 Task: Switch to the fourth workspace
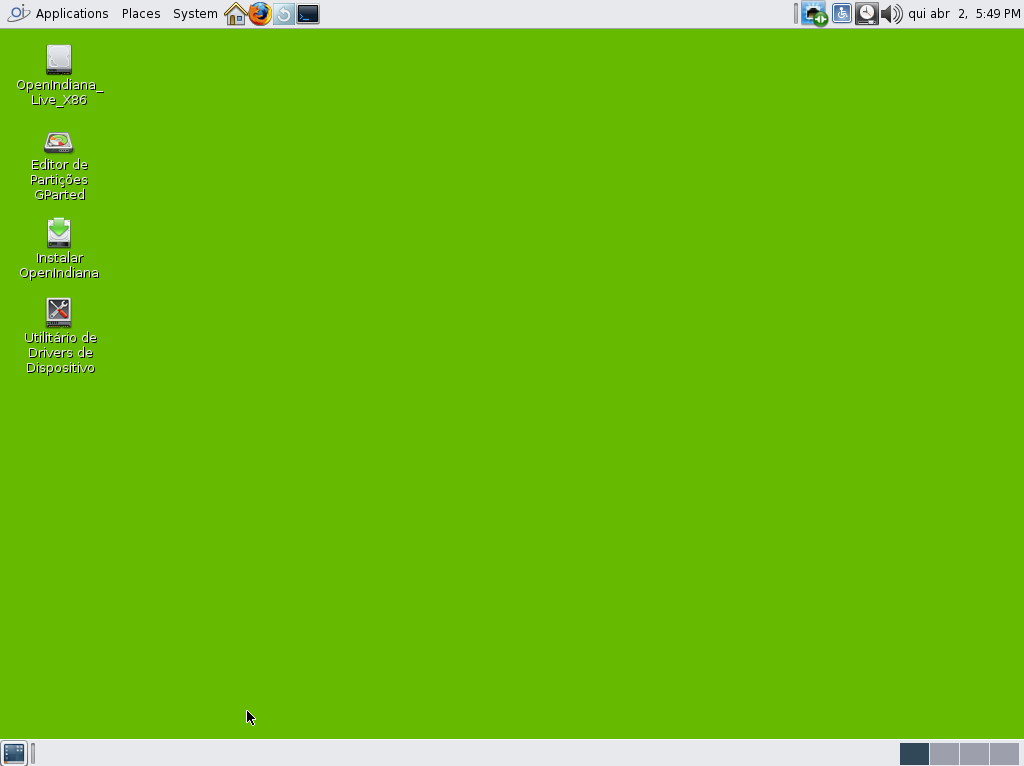1004,754
